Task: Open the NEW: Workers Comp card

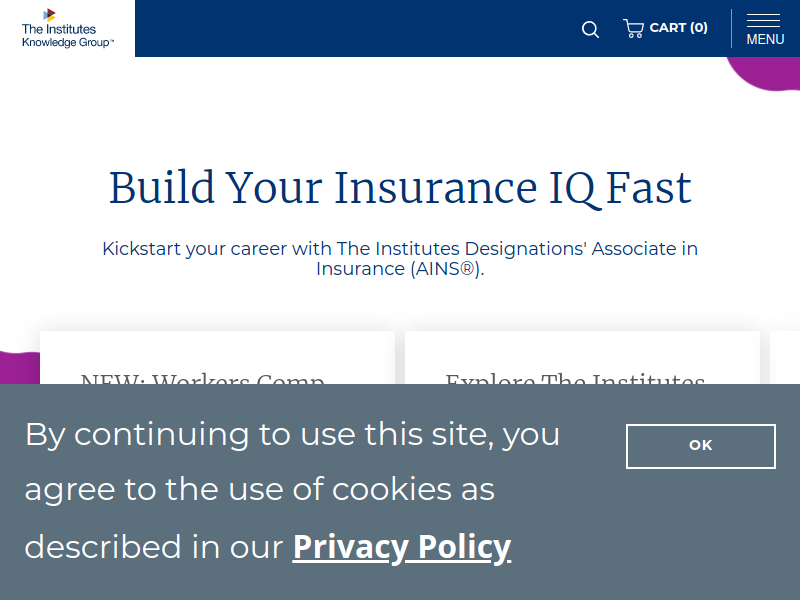Action: tap(217, 357)
